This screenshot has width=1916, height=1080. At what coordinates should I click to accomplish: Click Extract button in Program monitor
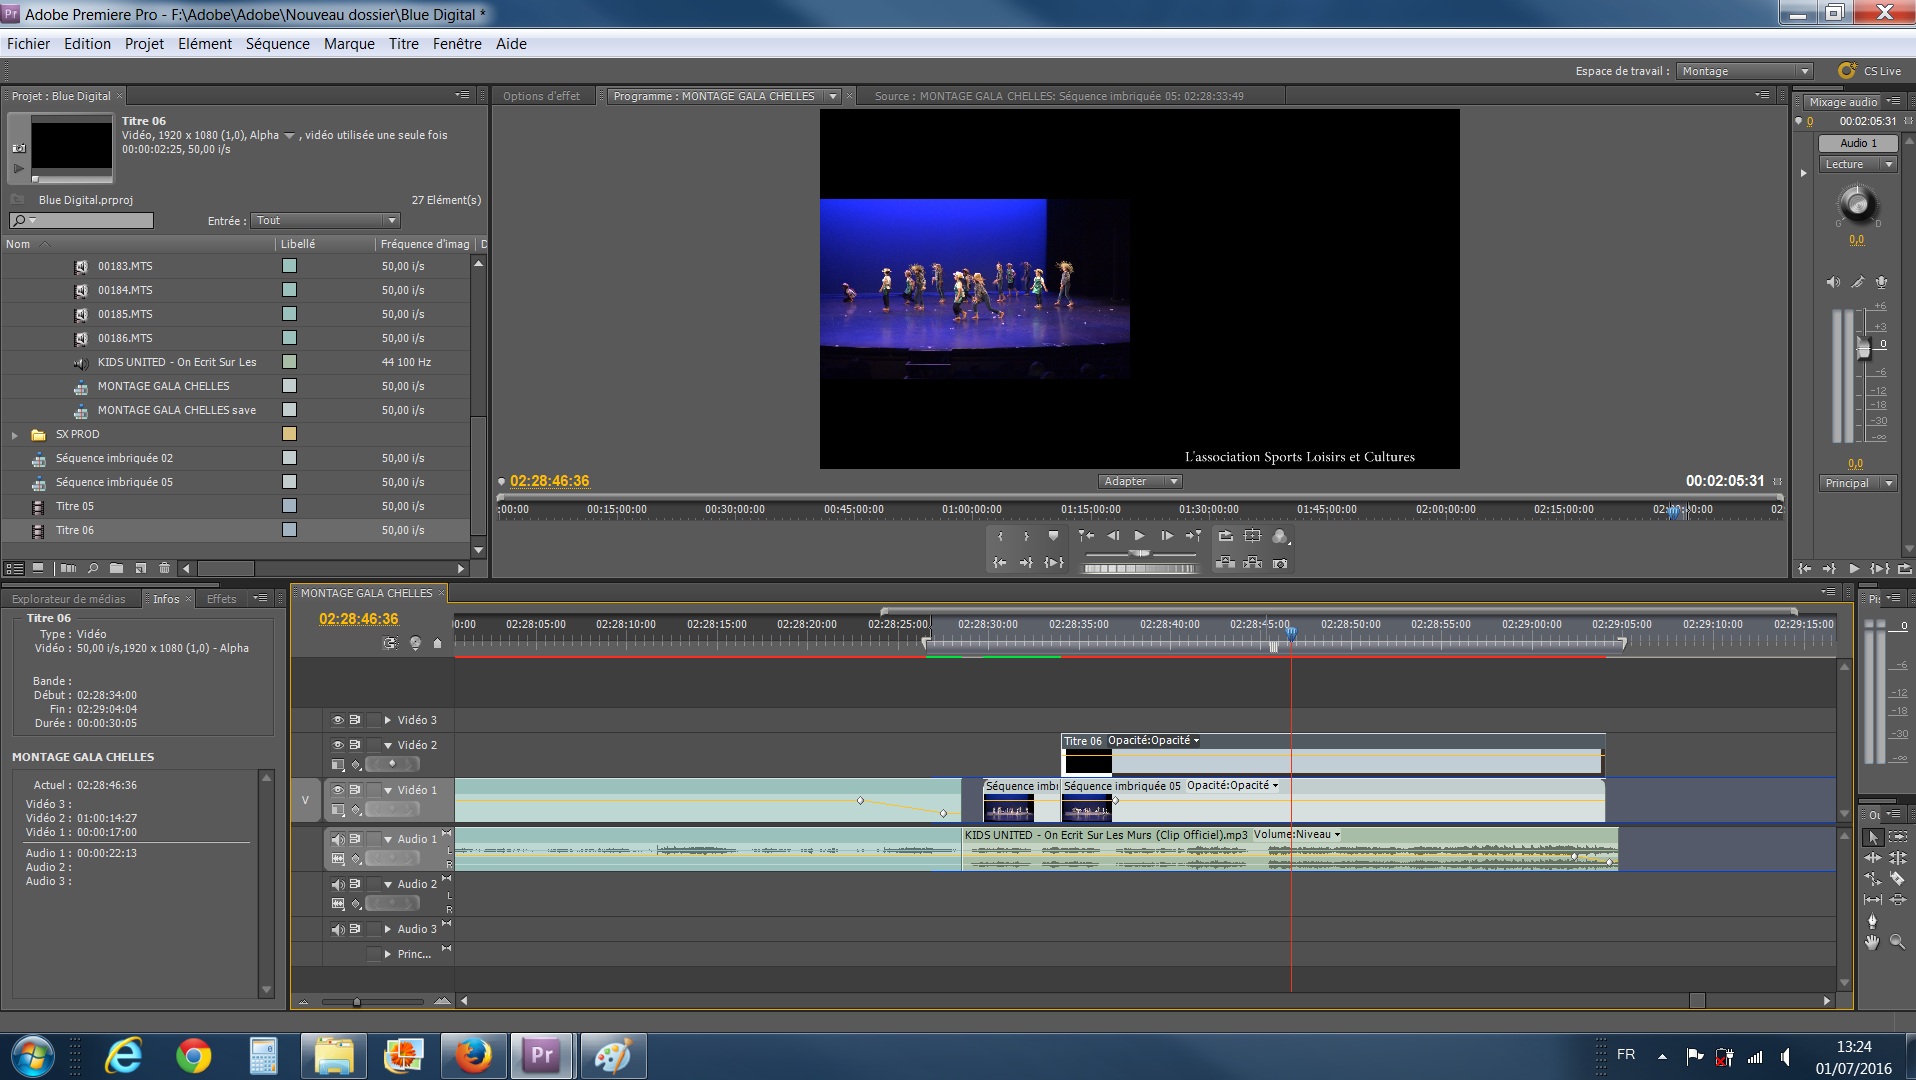pos(1252,563)
